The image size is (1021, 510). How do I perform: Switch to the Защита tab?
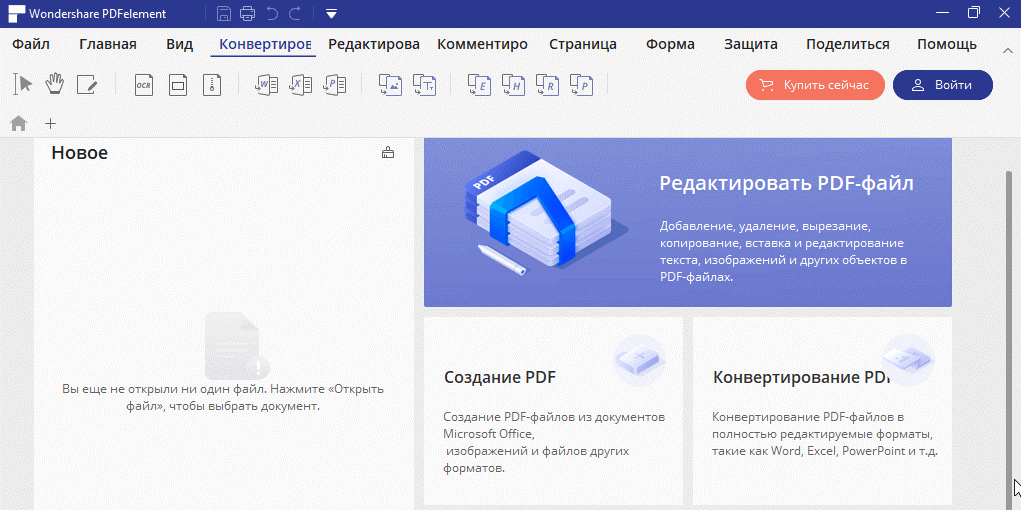click(751, 44)
